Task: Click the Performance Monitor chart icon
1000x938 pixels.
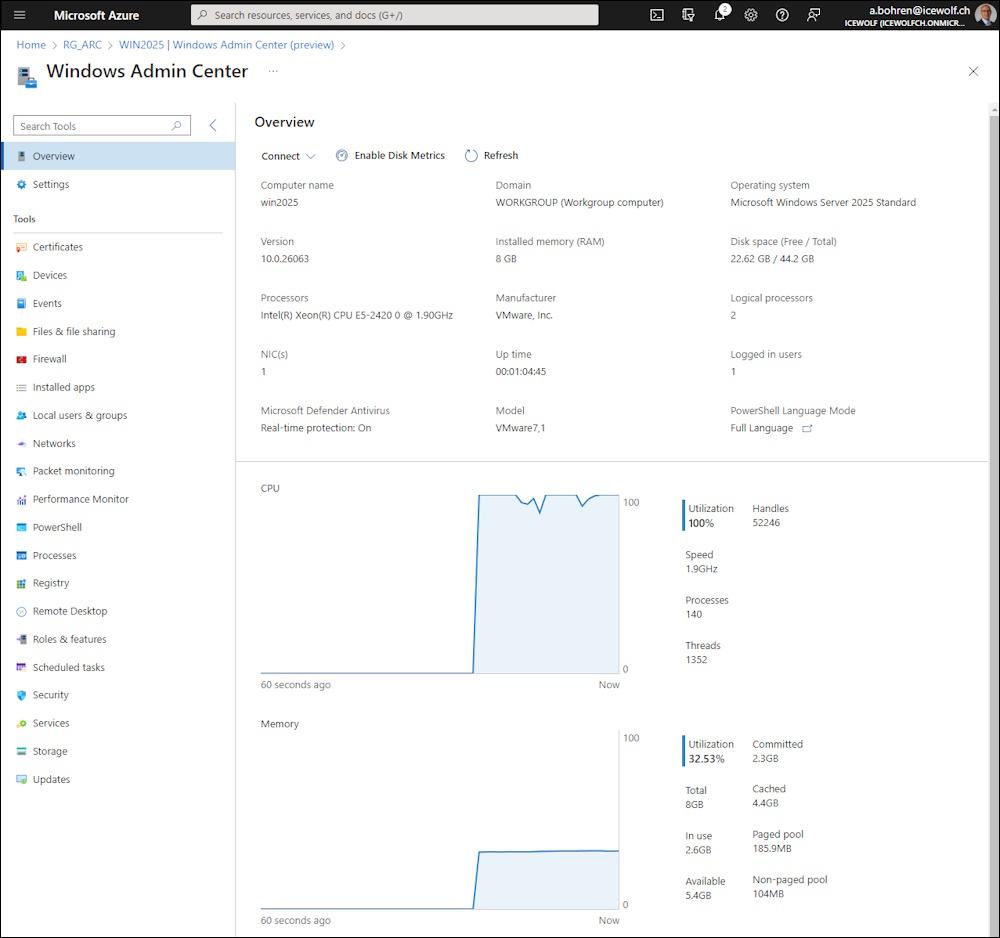Action: 21,499
